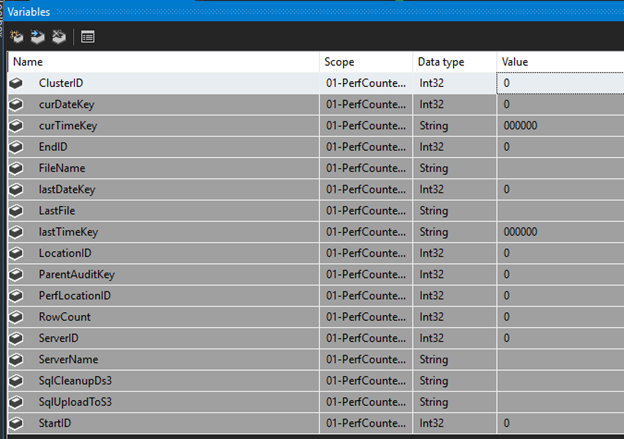Screen dimensions: 624x439
Task: Select the ParentAuditKey variable icon
Action: [16, 275]
